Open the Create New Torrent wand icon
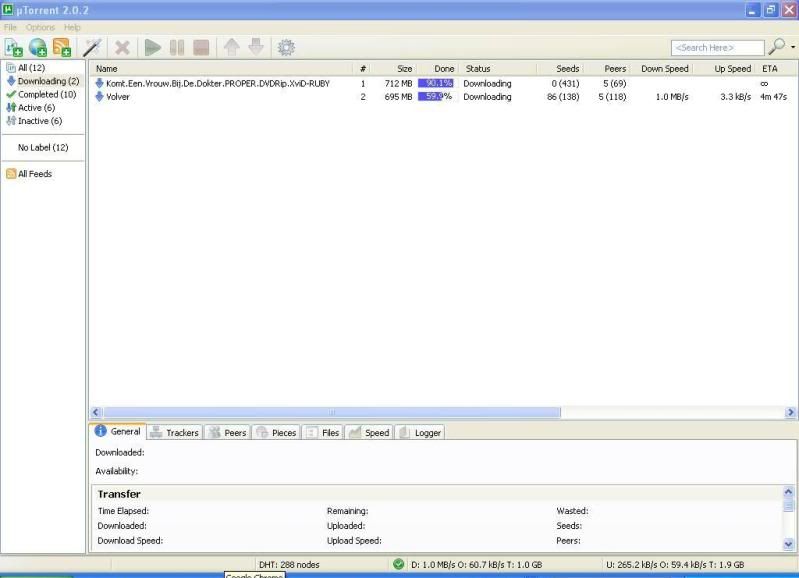 (92, 48)
